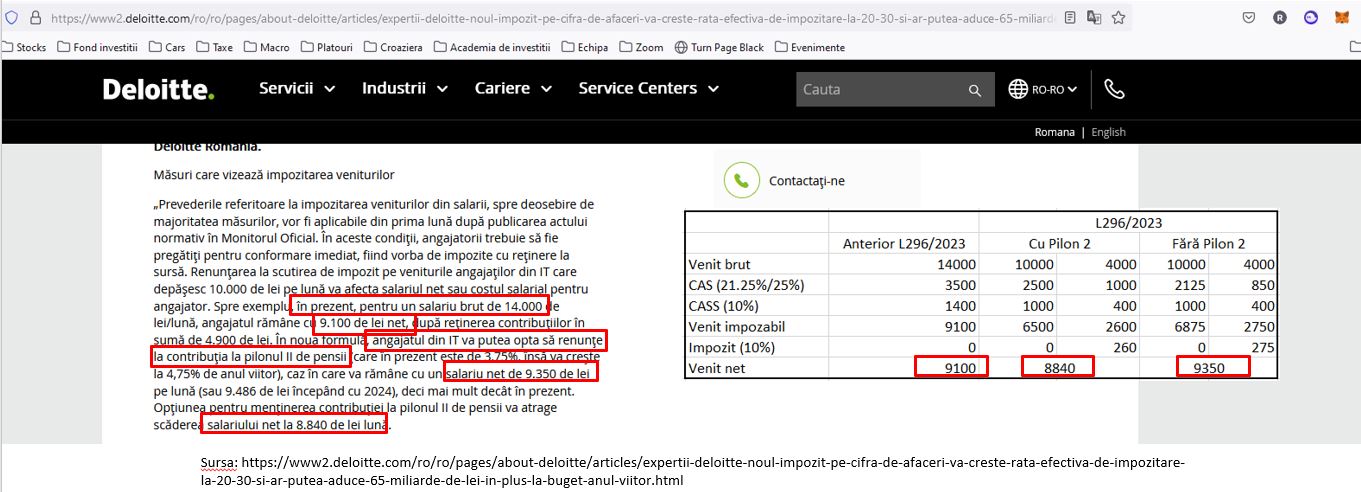
Task: Click the 'Anterior L296/2023' column header
Action: [x=905, y=243]
